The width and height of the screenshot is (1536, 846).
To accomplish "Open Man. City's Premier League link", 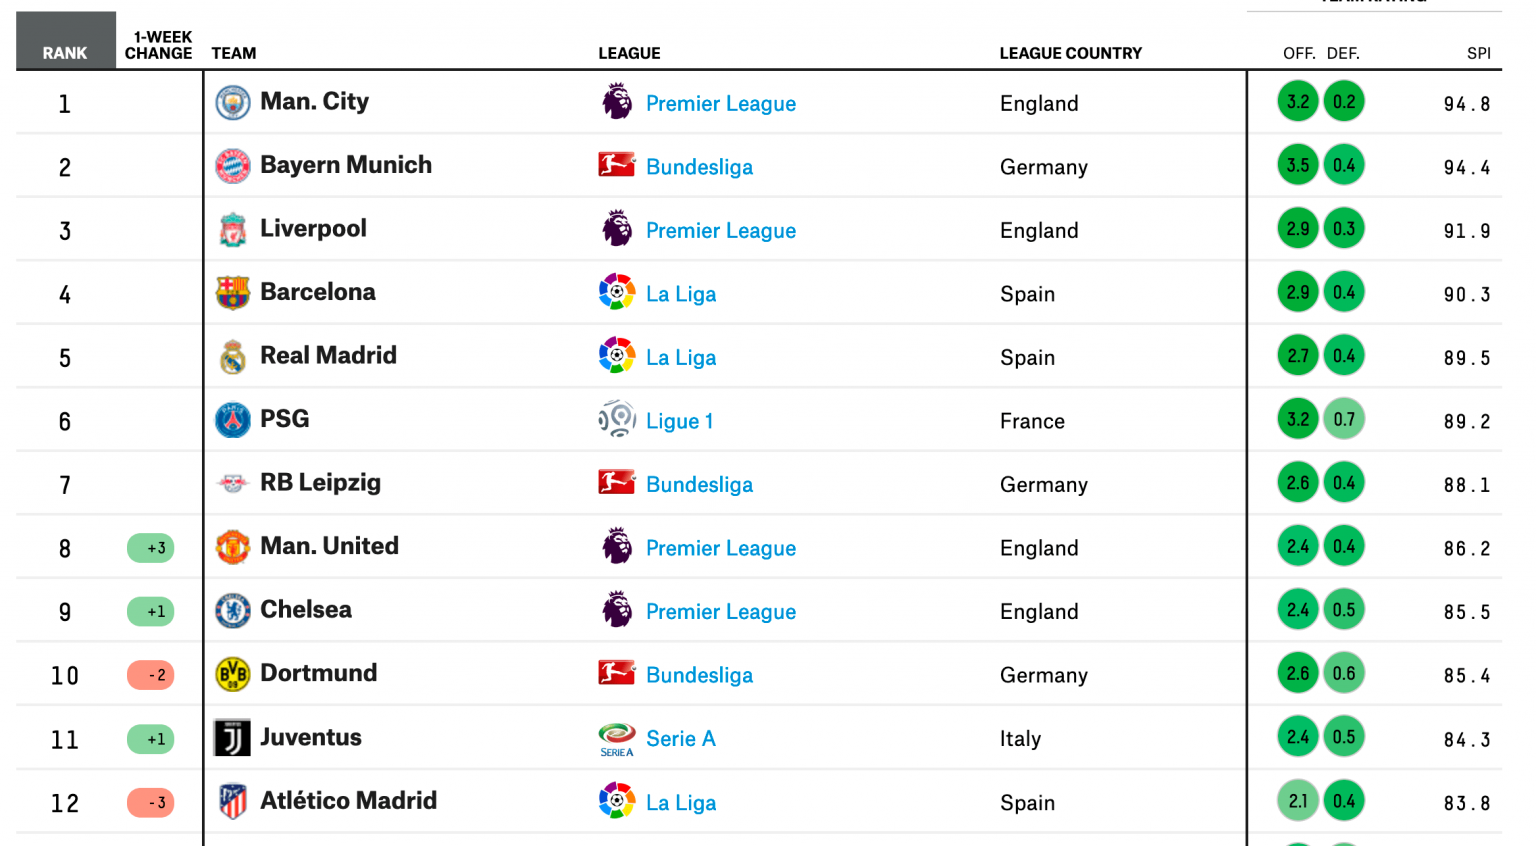I will pos(720,104).
